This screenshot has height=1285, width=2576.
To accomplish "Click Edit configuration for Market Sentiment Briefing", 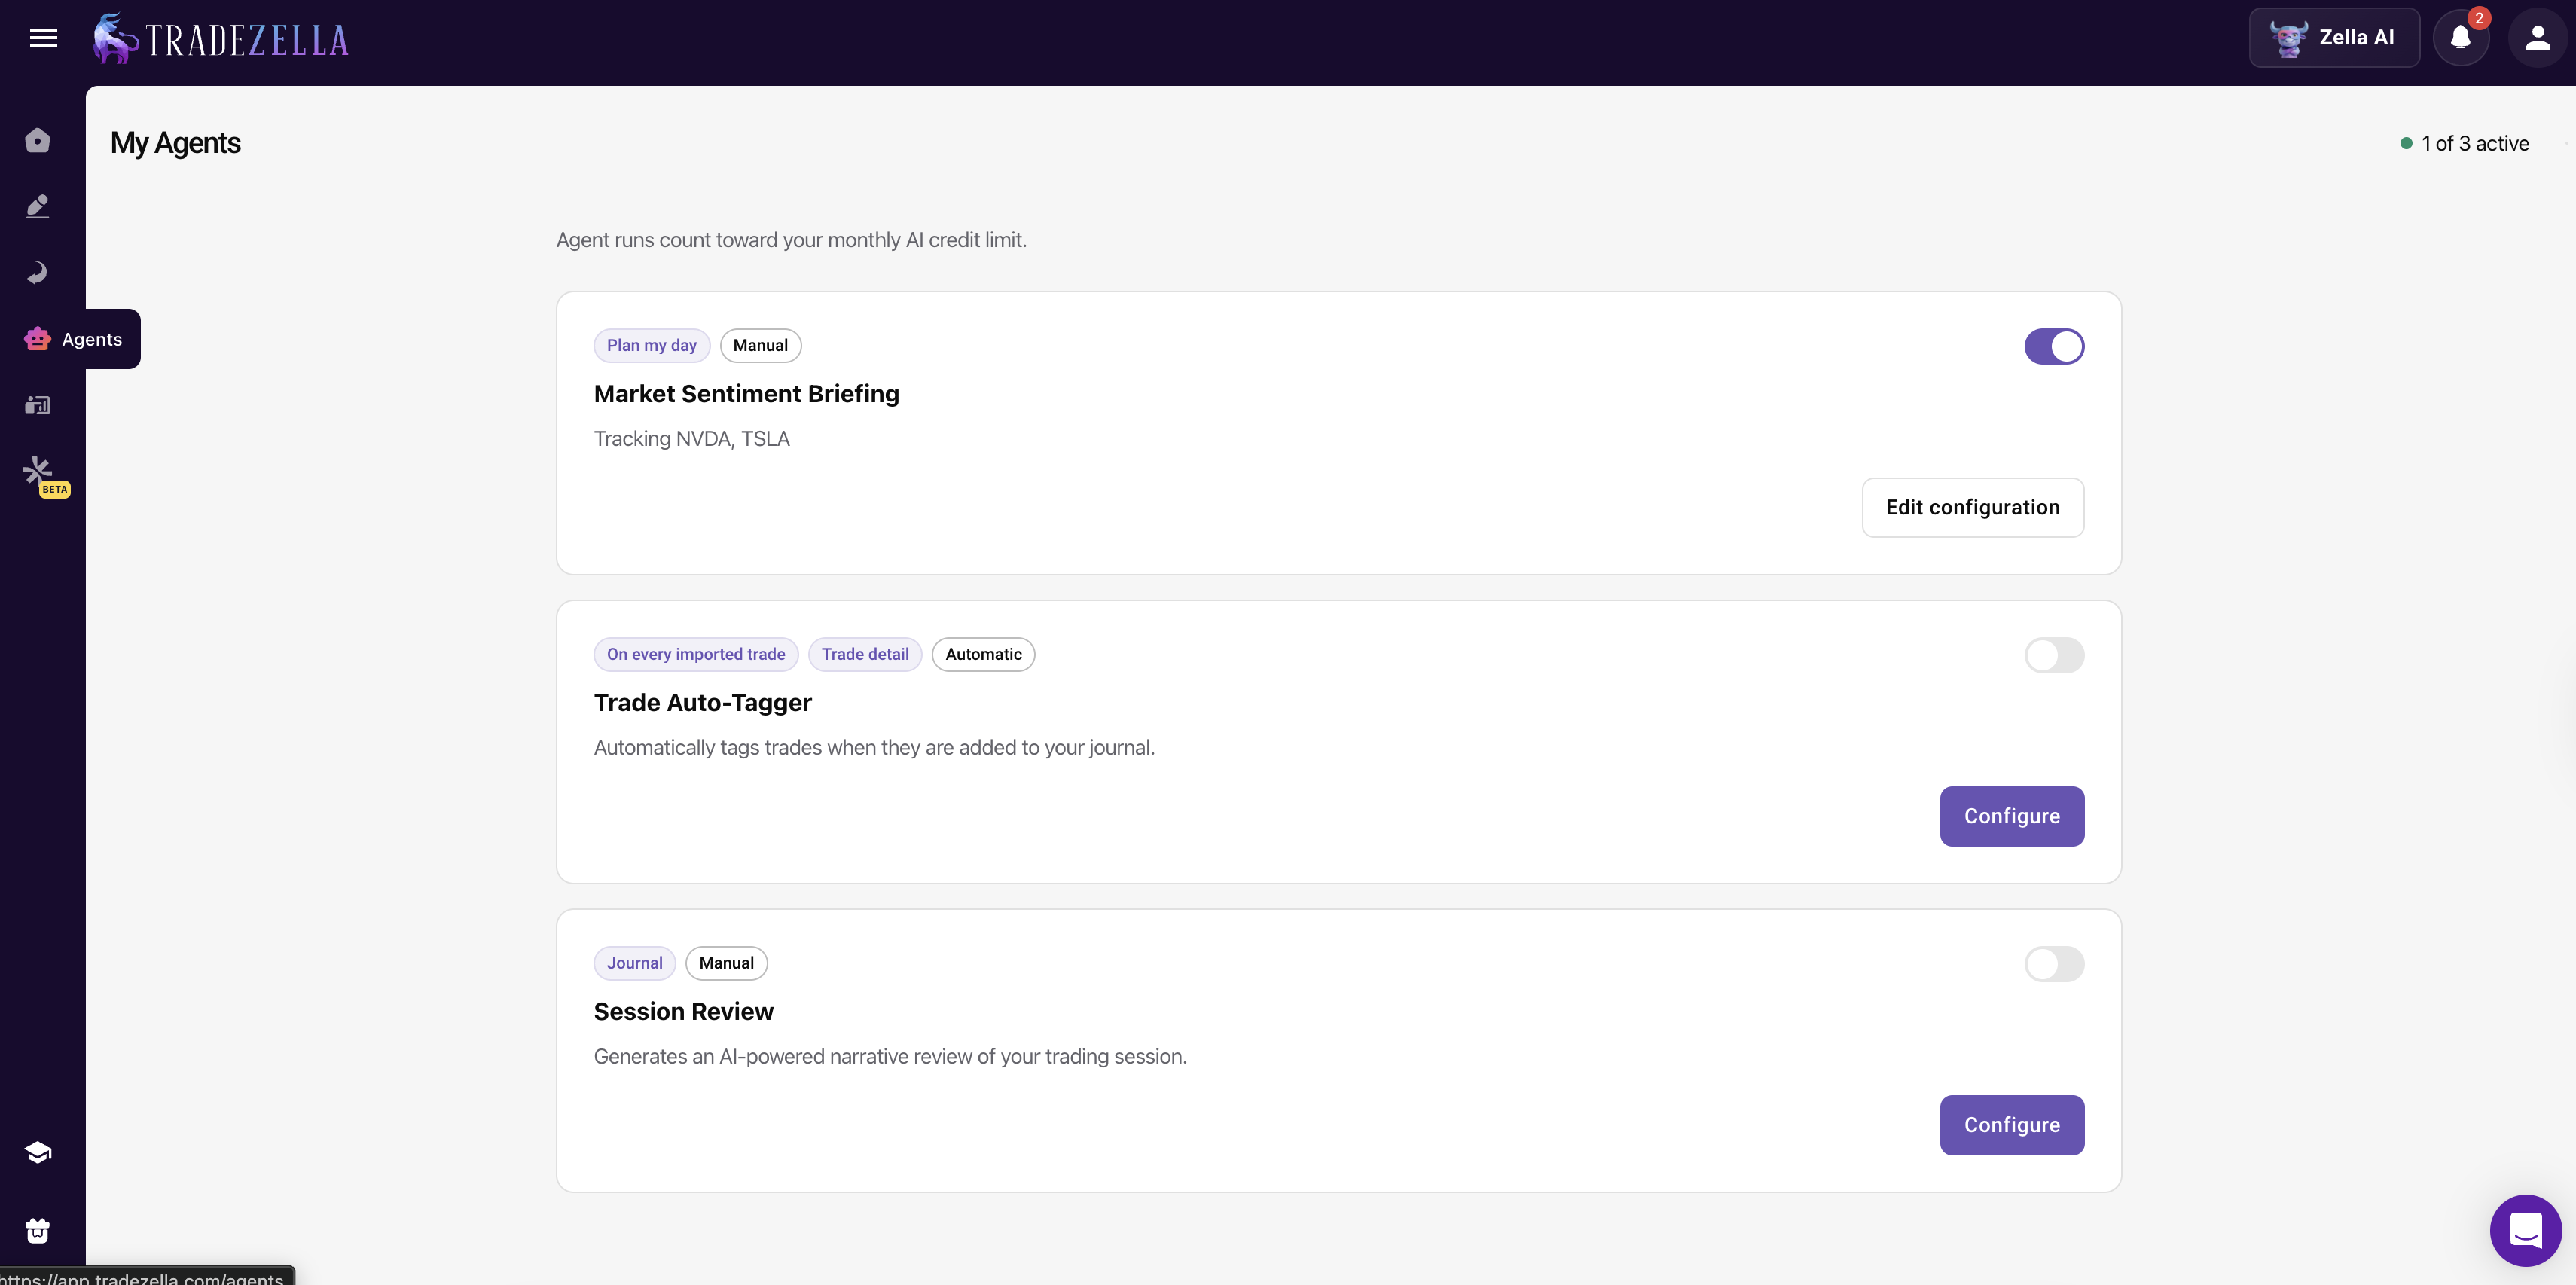I will click(x=1972, y=507).
